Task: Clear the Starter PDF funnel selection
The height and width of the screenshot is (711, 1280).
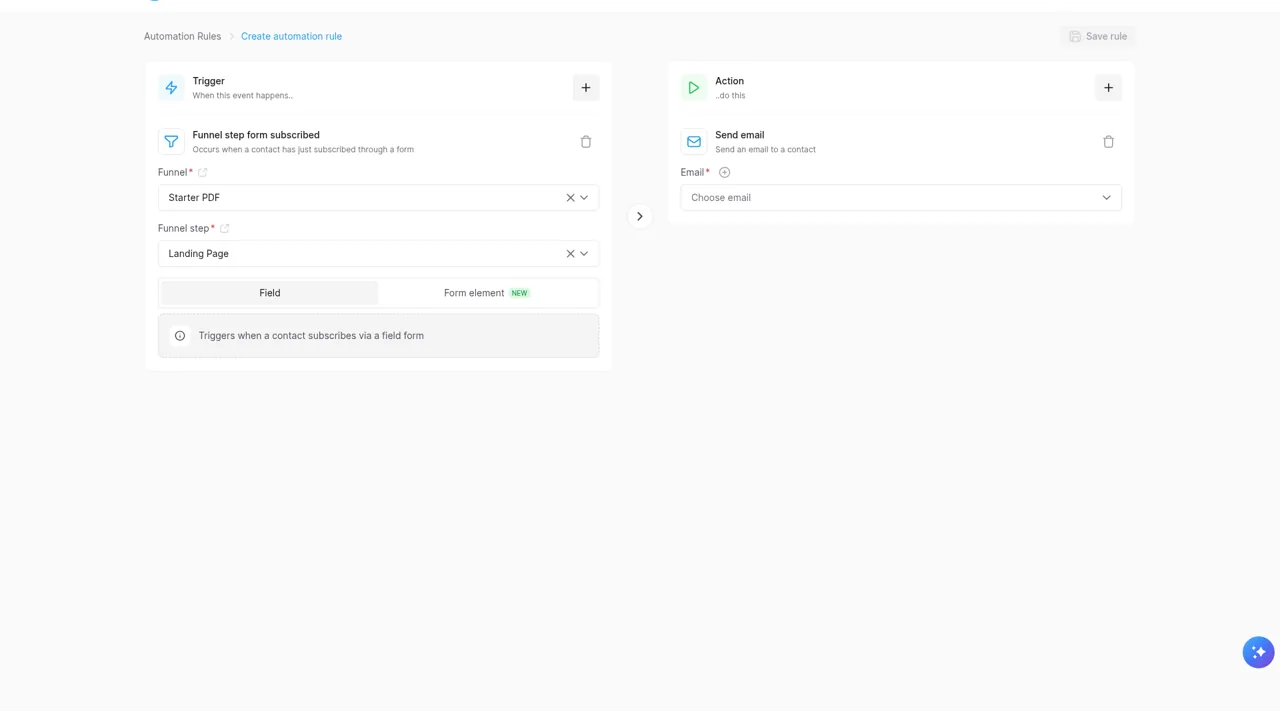Action: 570,198
